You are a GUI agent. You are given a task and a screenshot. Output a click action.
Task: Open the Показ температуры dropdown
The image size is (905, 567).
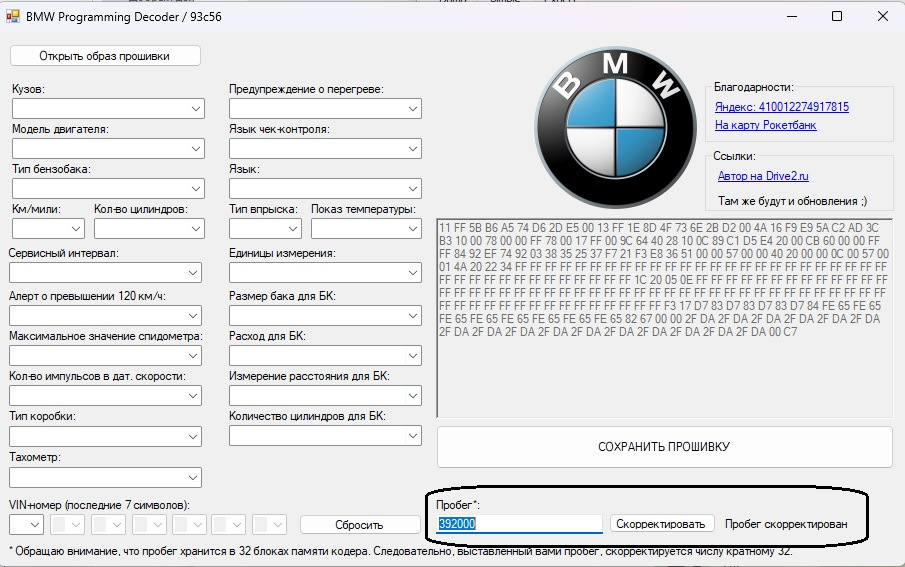pos(366,229)
